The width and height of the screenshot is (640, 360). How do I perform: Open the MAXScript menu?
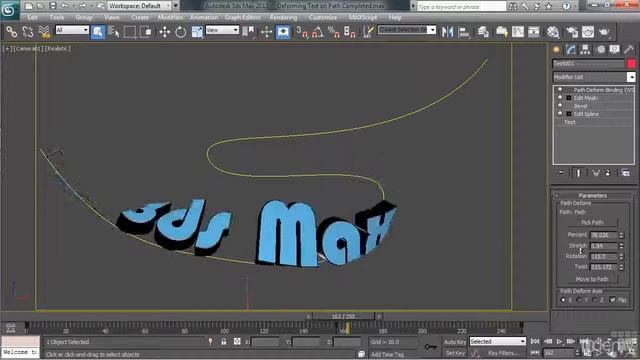click(363, 18)
